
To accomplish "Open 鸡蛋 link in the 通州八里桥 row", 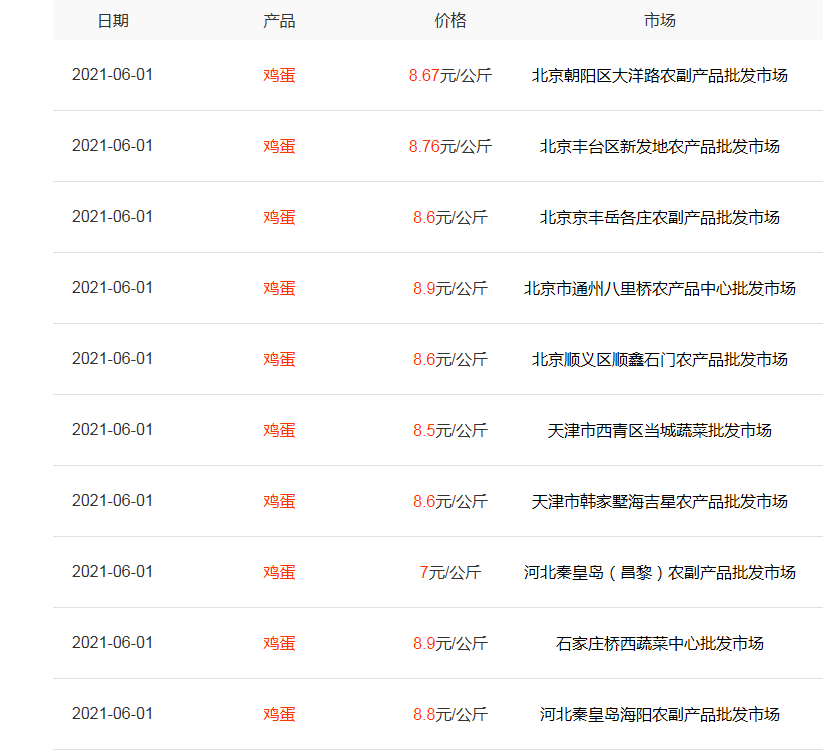I will click(x=279, y=288).
